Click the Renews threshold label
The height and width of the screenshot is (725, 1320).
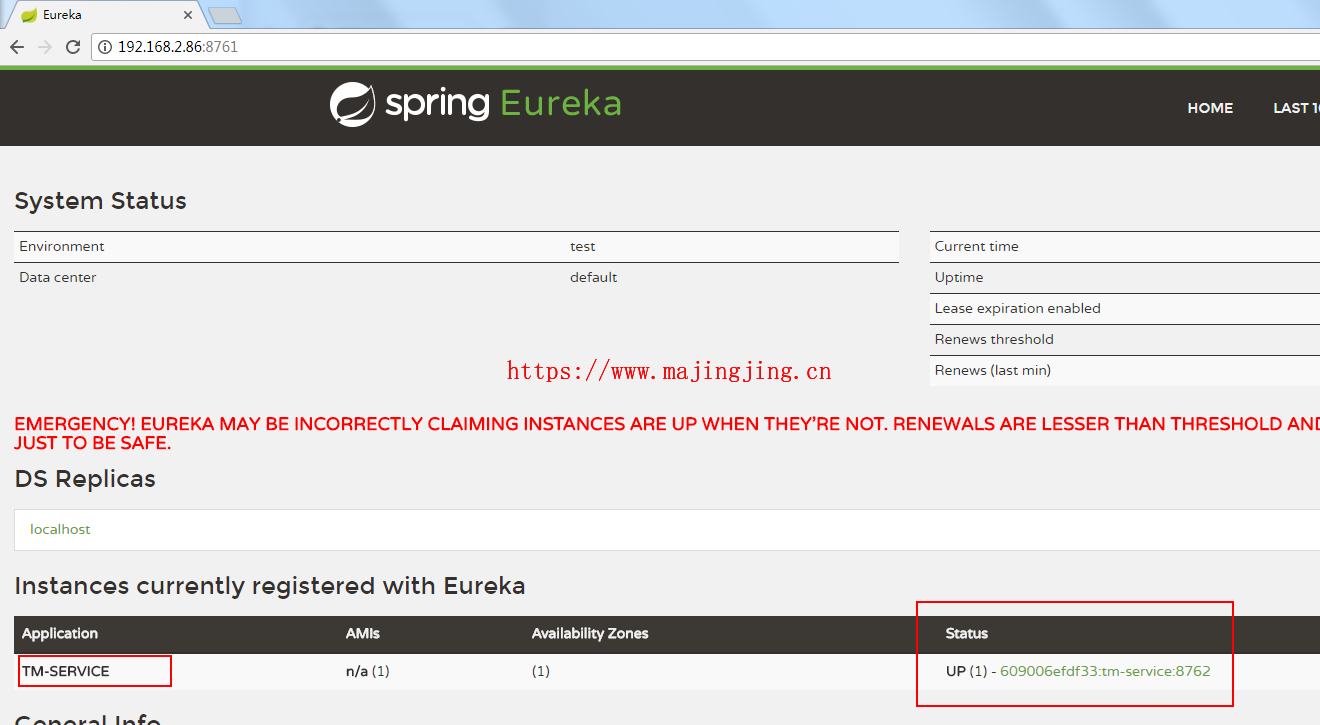click(994, 339)
